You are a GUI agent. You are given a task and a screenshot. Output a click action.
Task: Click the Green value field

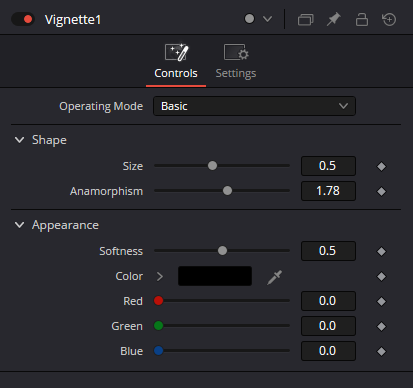pos(328,326)
